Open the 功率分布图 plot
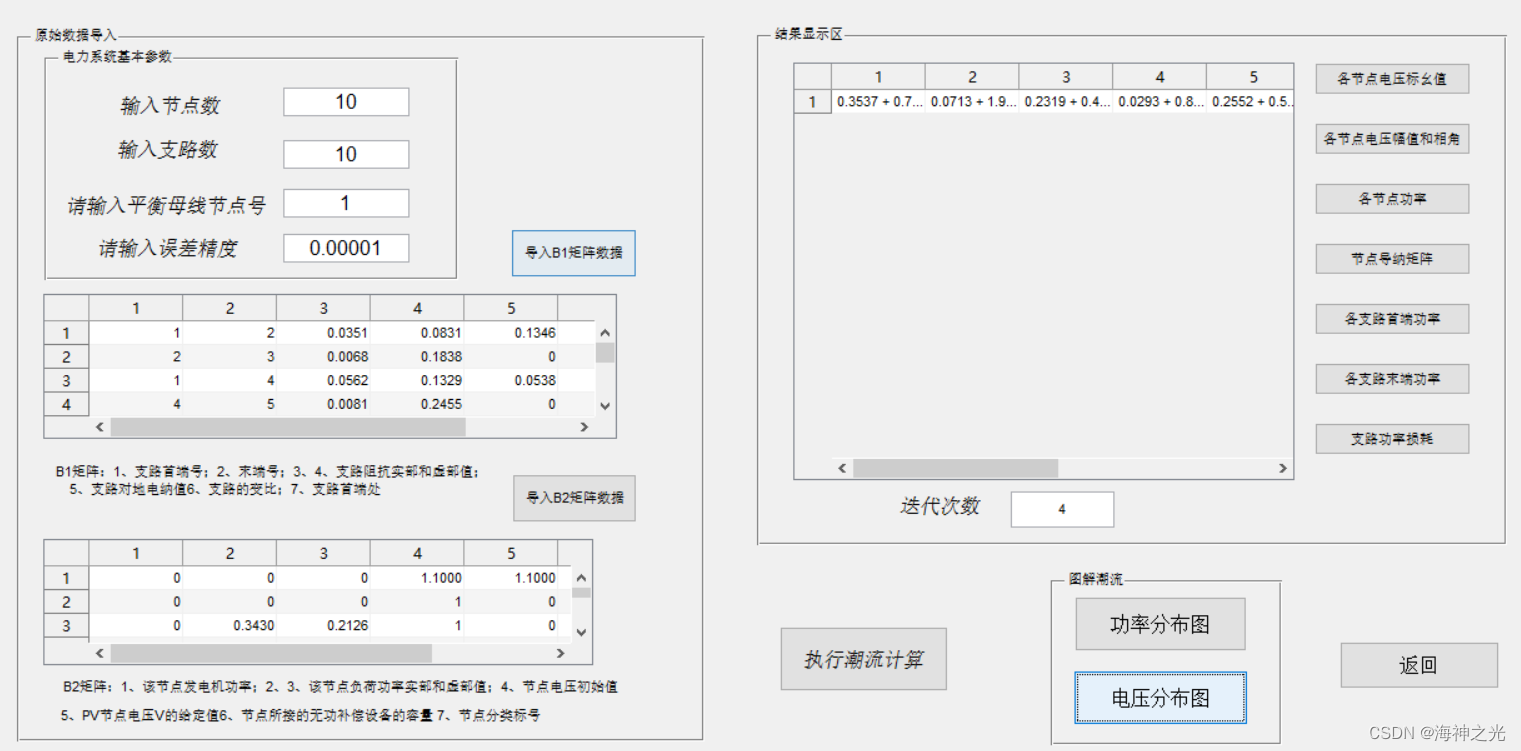Screen dimensions: 1521x751 pyautogui.click(x=1160, y=624)
